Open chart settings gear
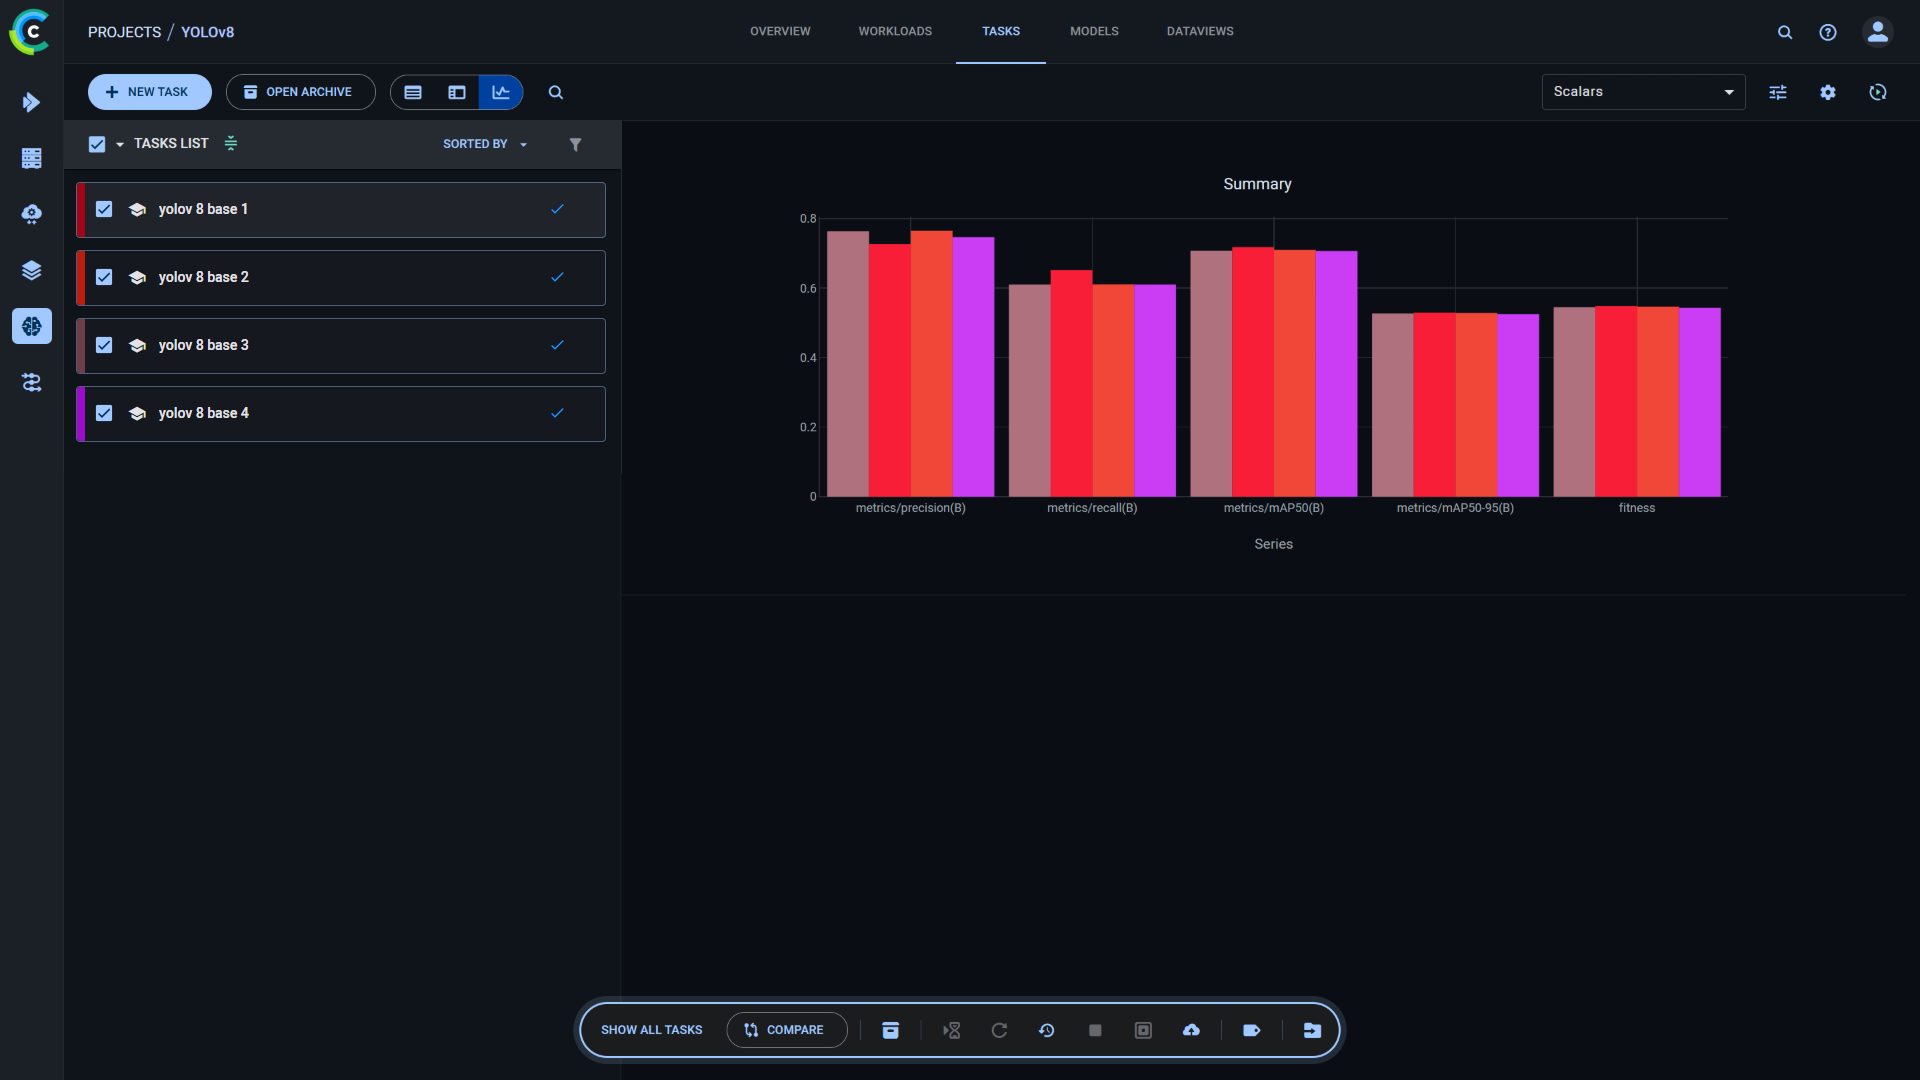The image size is (1920, 1080). [x=1828, y=92]
